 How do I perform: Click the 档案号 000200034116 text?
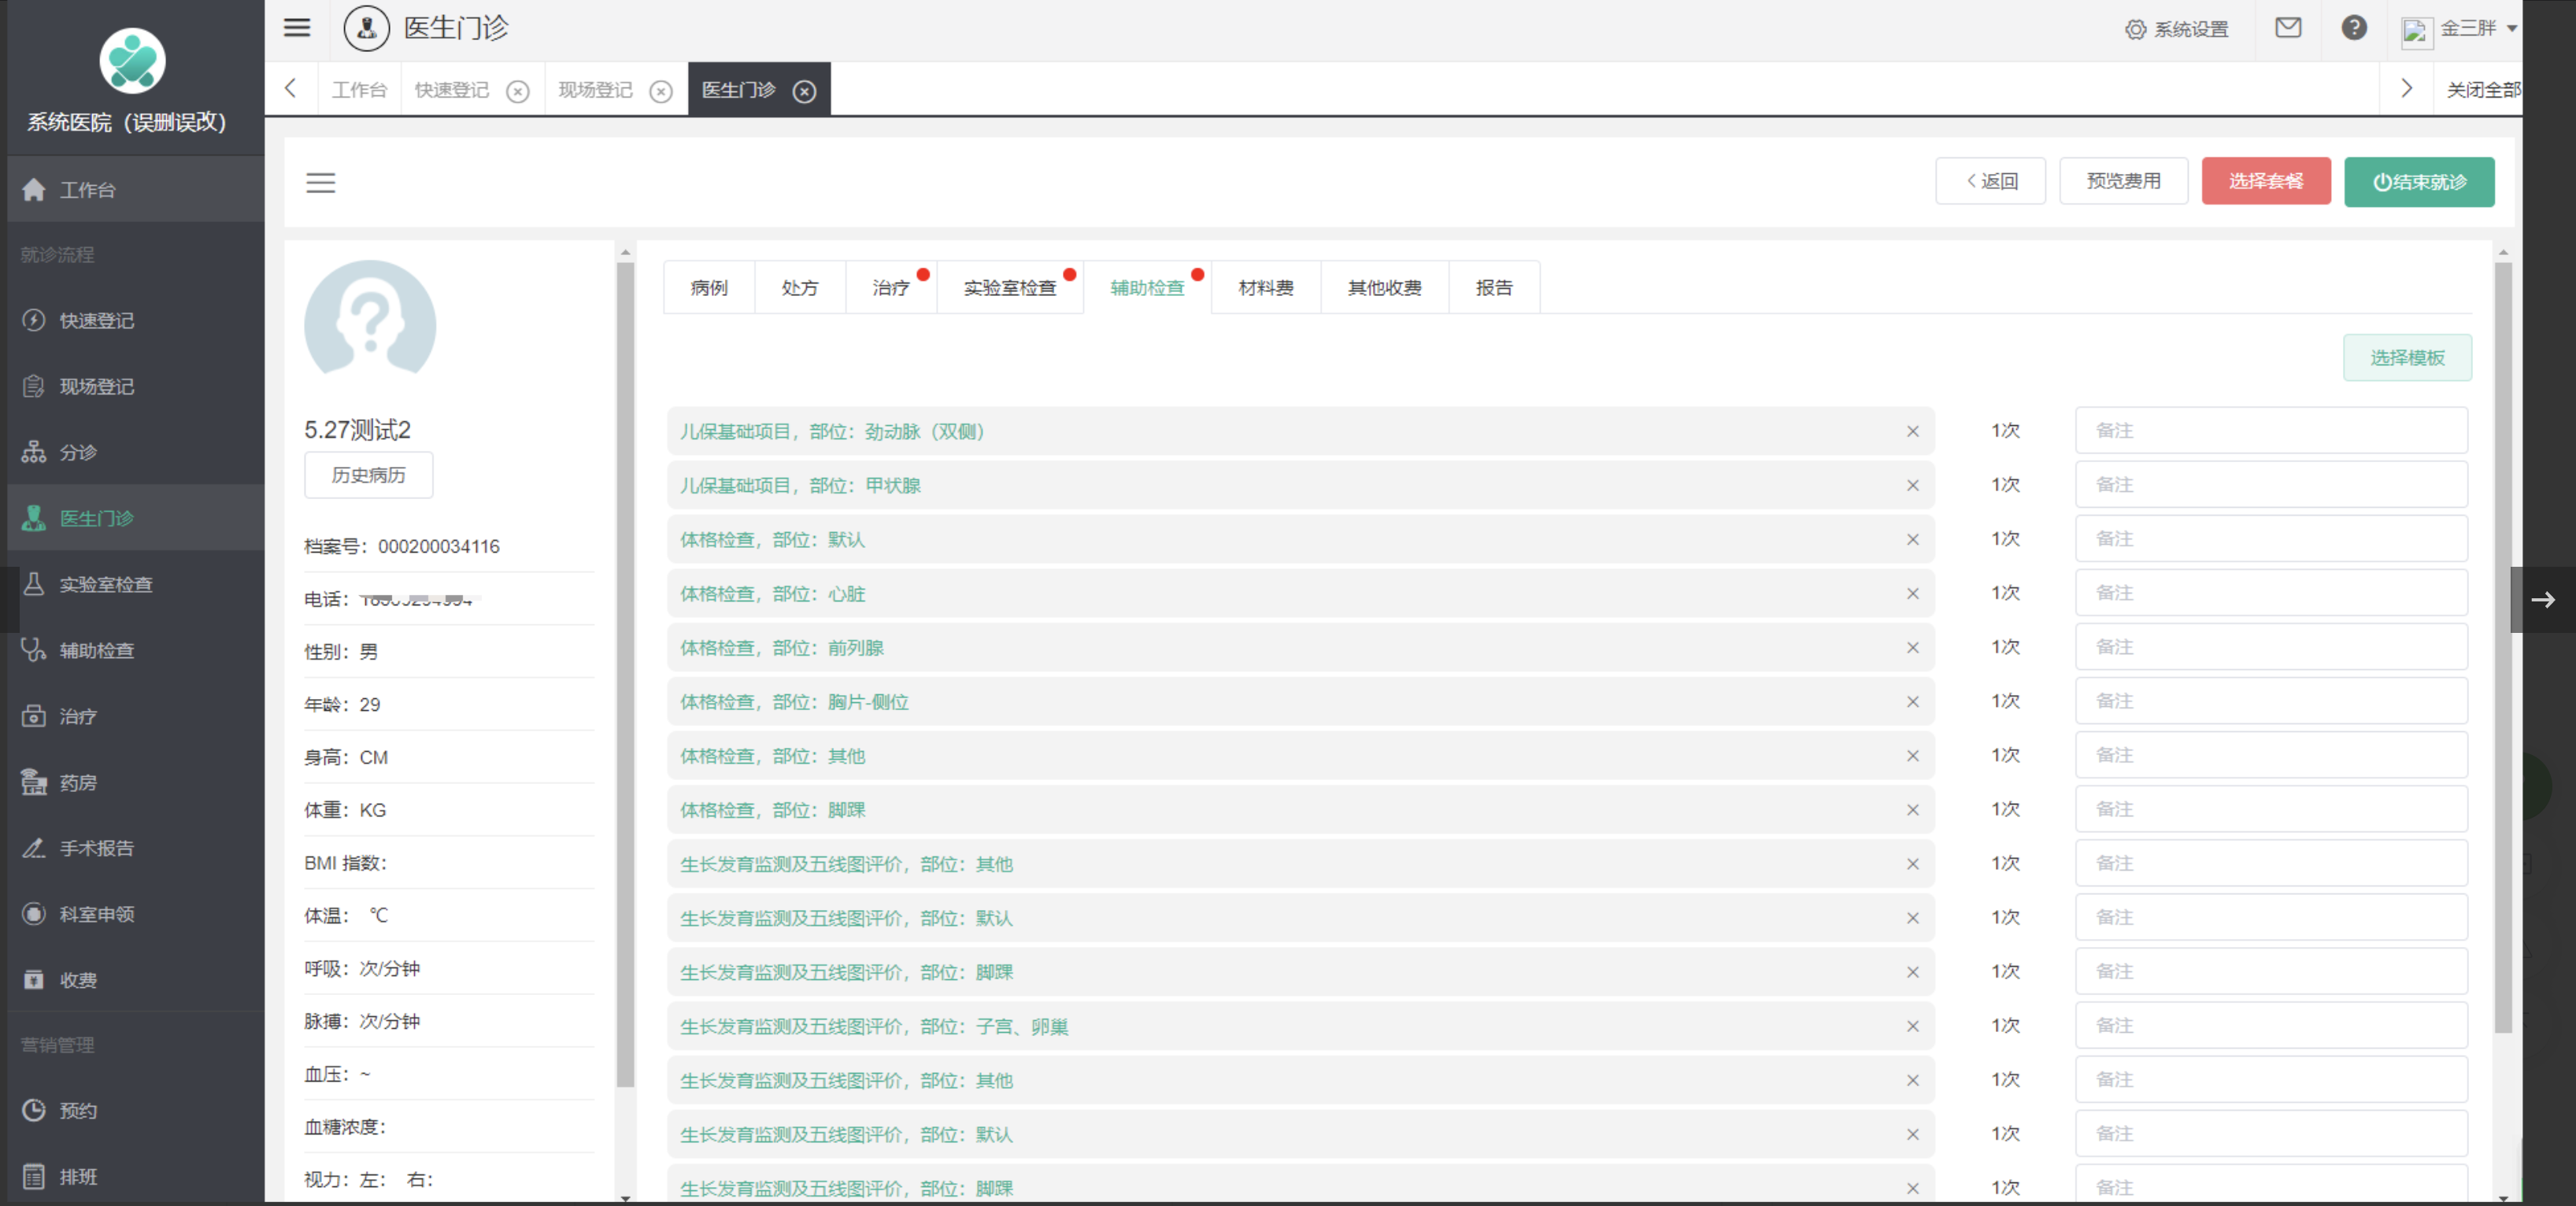click(x=402, y=546)
